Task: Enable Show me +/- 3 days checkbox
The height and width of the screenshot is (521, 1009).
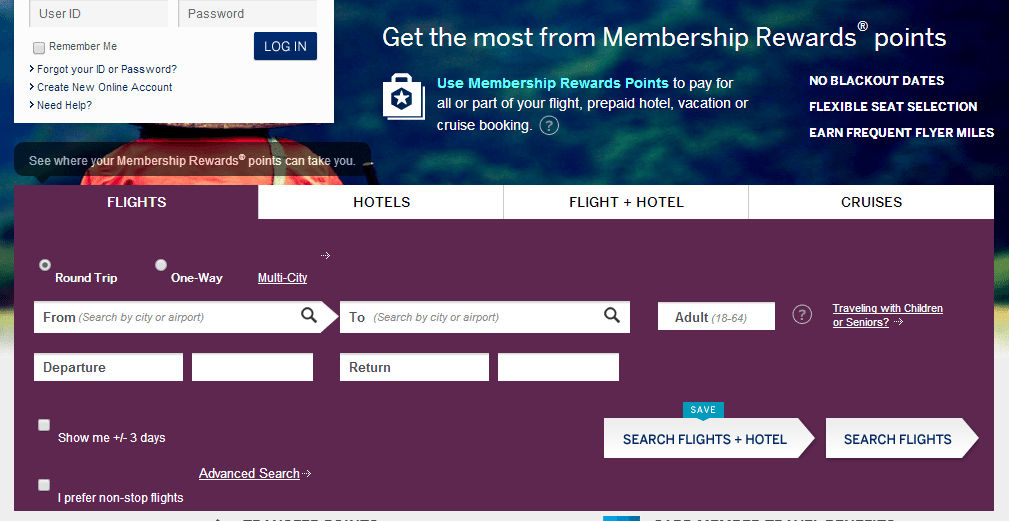Action: 44,425
